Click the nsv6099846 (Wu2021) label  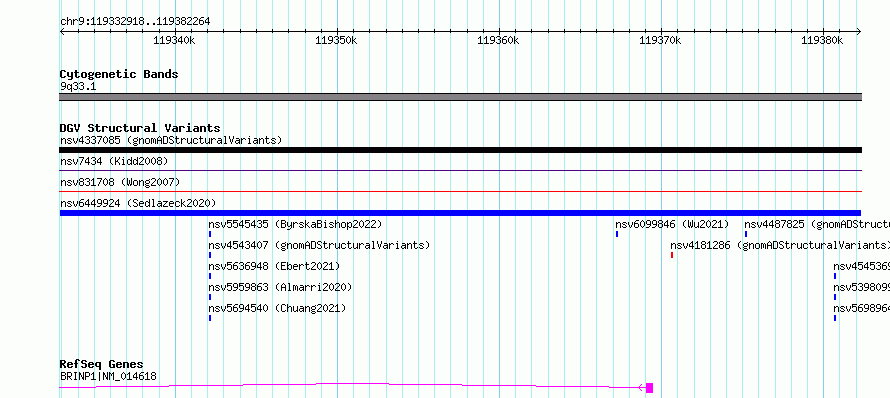[x=672, y=224]
